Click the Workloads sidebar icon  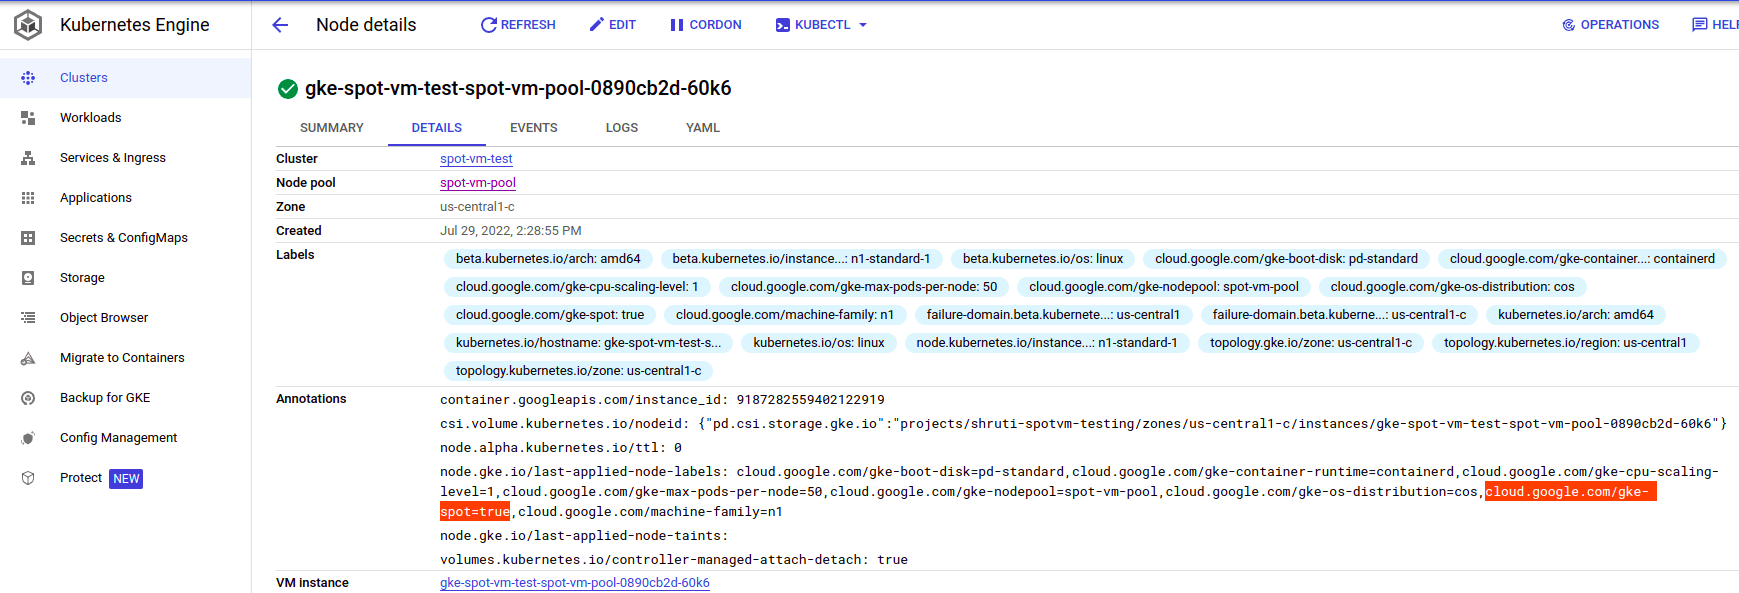(28, 118)
